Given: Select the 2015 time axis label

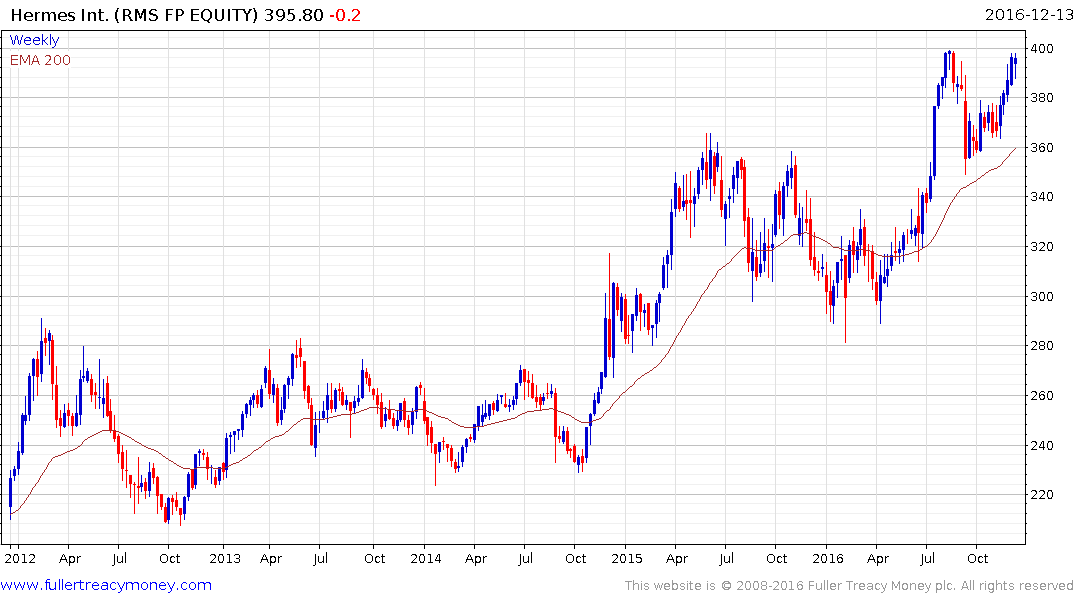Looking at the screenshot, I should click(627, 558).
